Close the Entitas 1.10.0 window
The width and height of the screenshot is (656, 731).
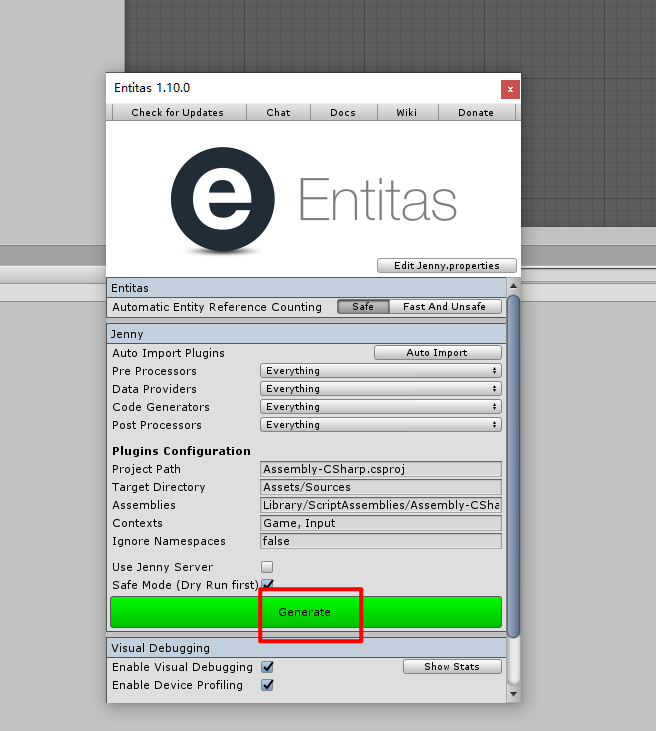click(x=510, y=90)
